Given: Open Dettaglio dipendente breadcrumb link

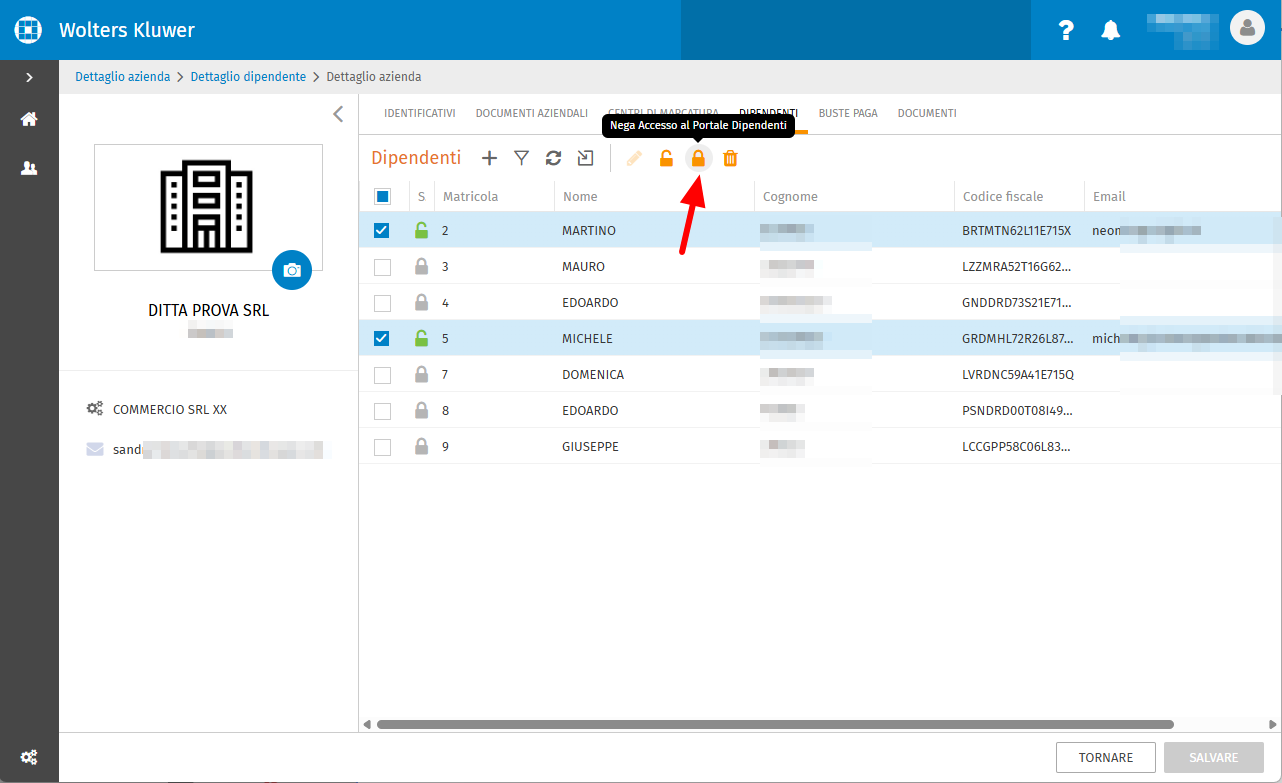Looking at the screenshot, I should (x=248, y=77).
